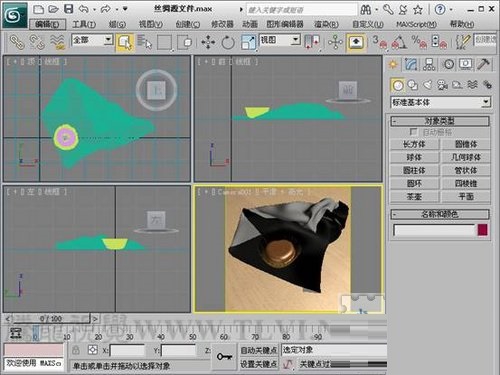Open the 编辑(E) menu
500x375 pixels.
pos(47,24)
